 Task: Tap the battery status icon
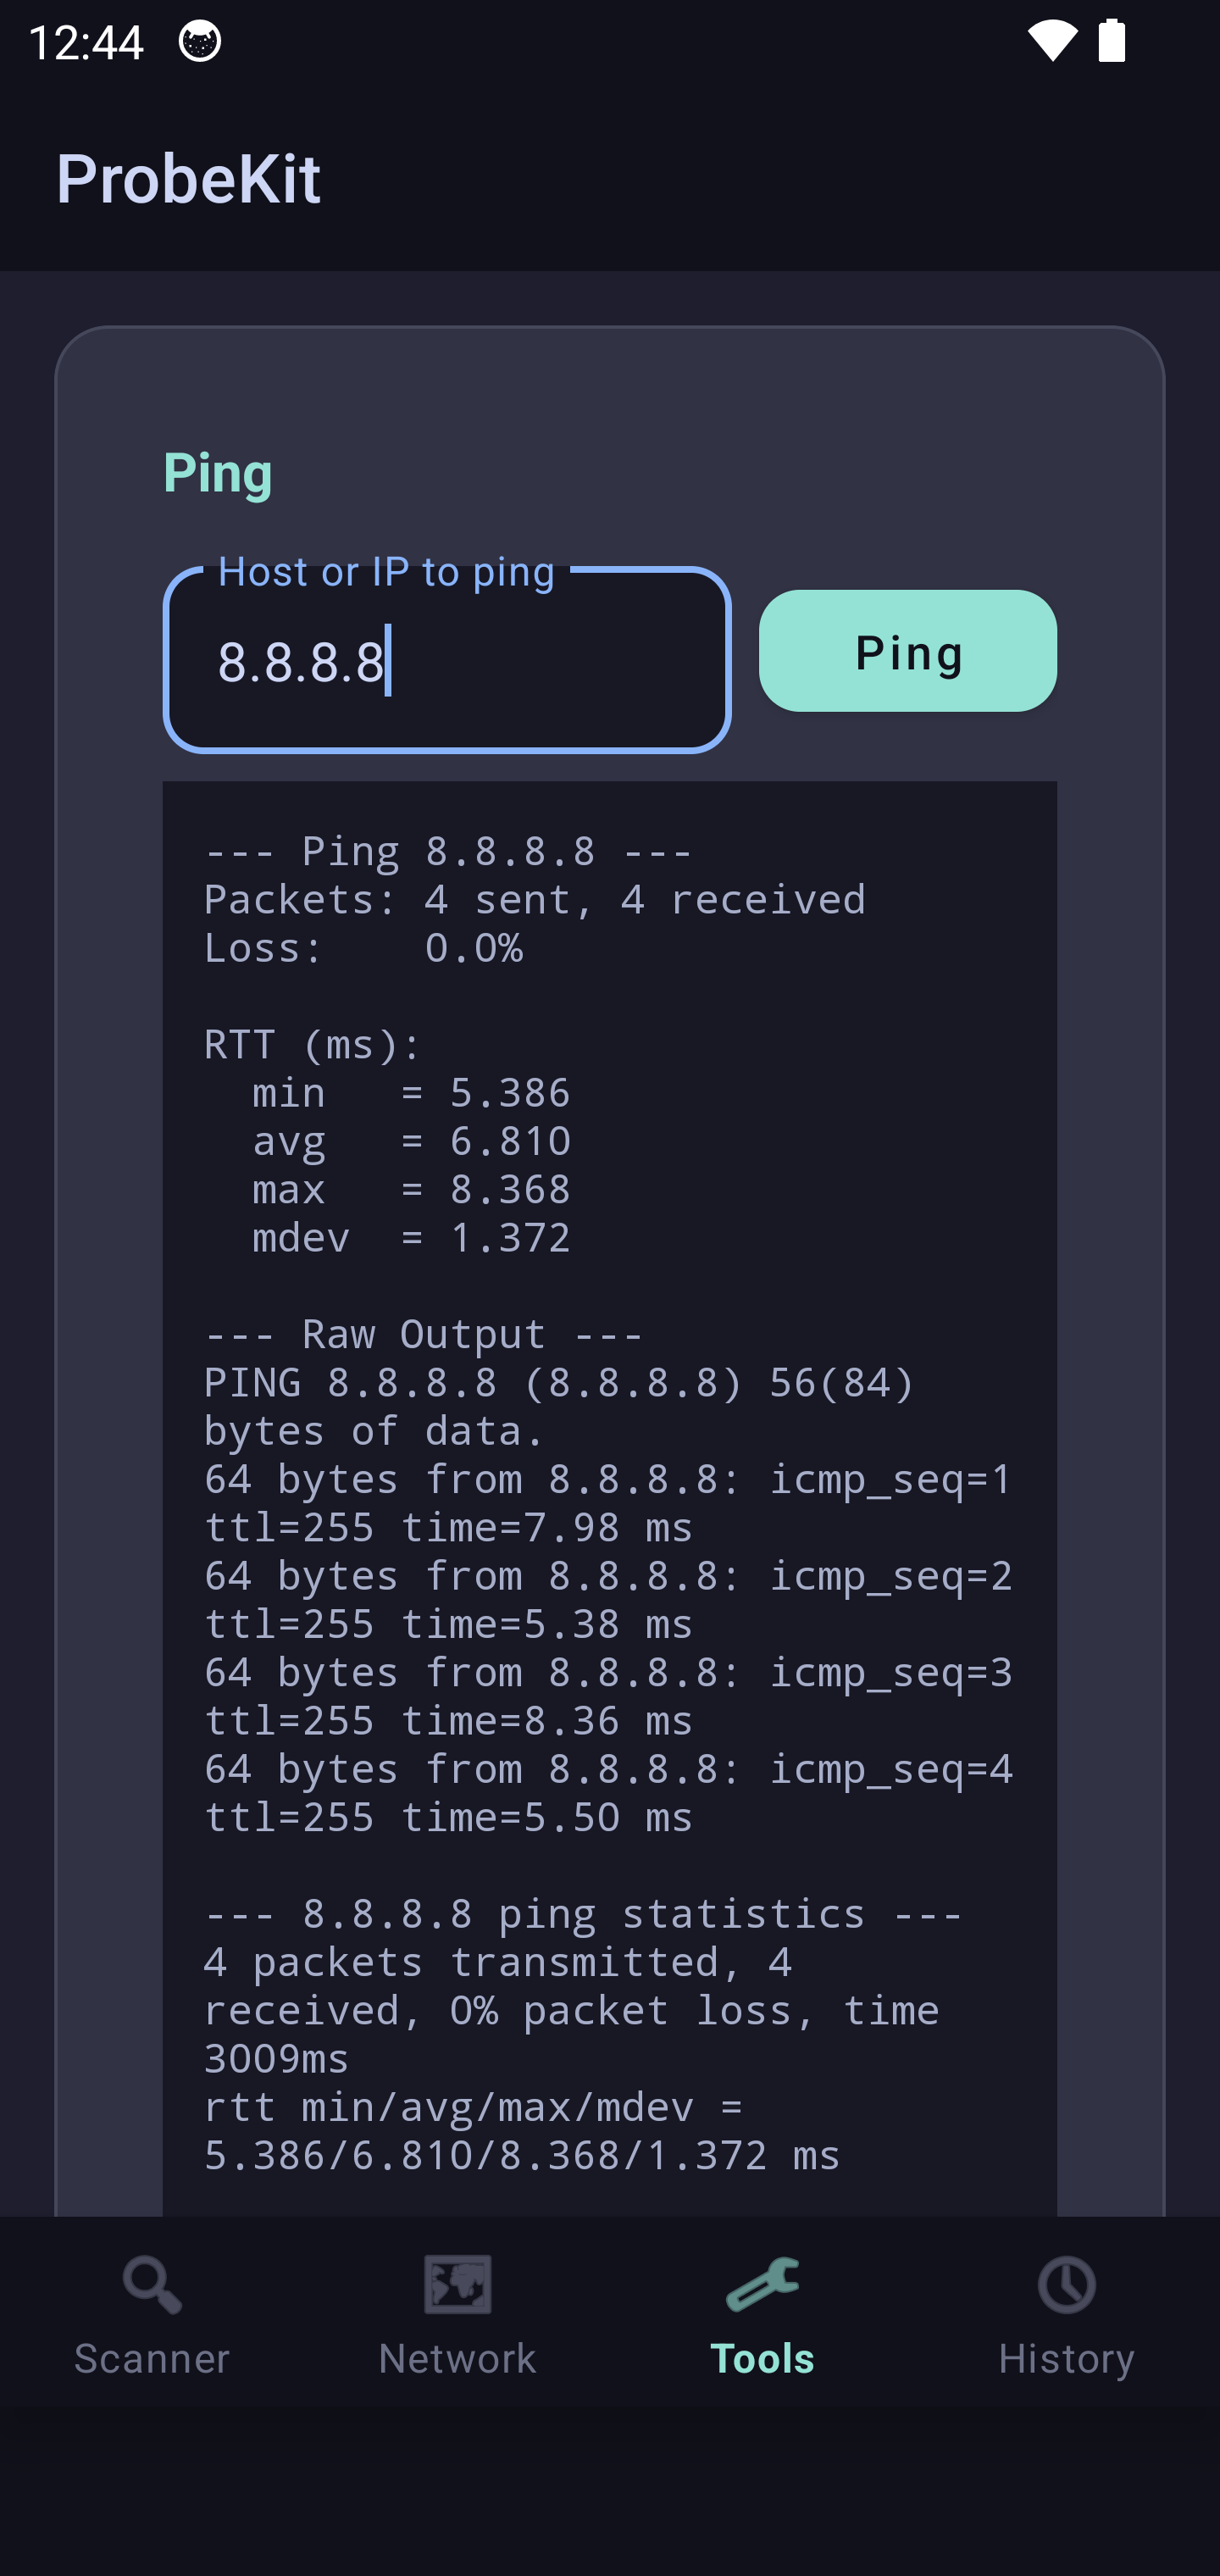click(x=1112, y=42)
